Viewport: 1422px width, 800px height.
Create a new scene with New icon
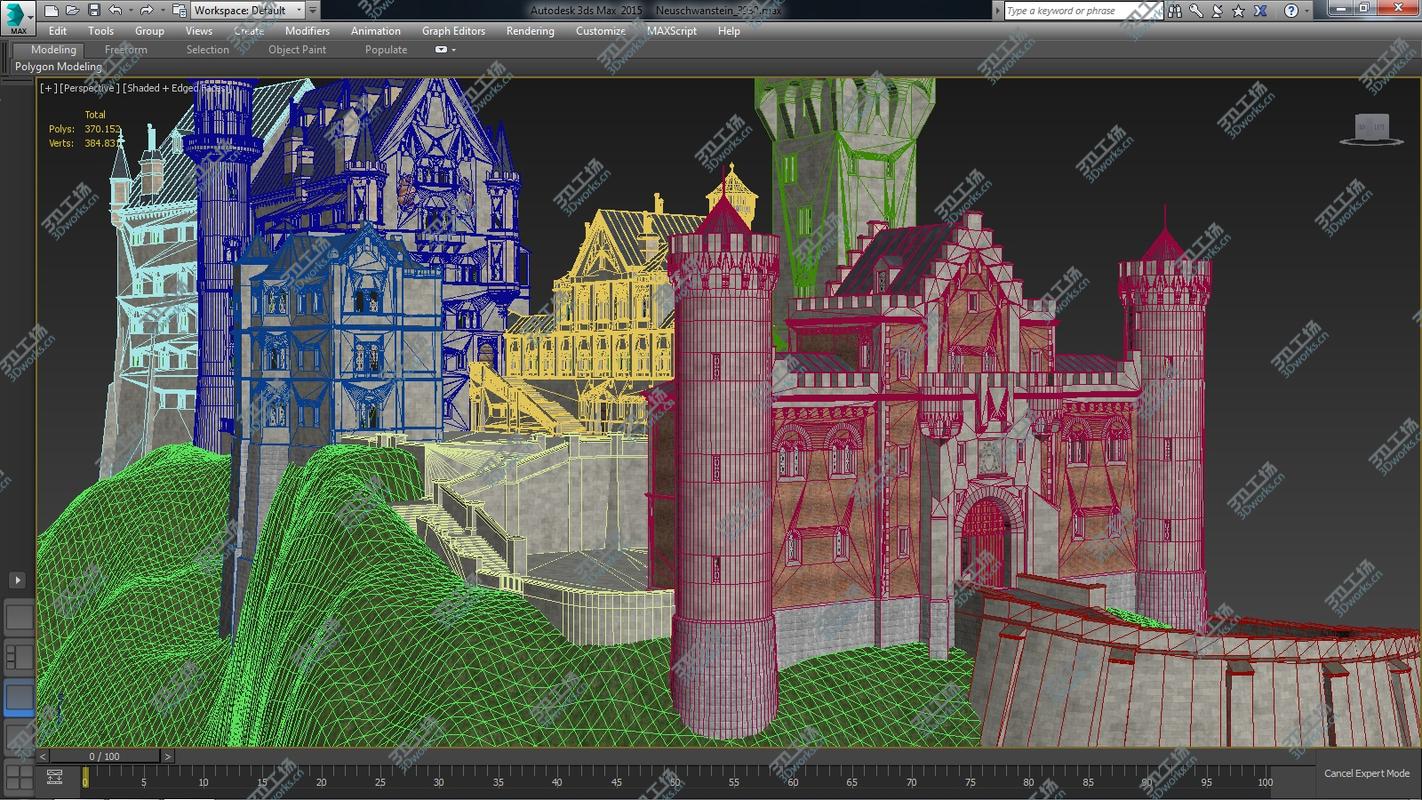(49, 10)
